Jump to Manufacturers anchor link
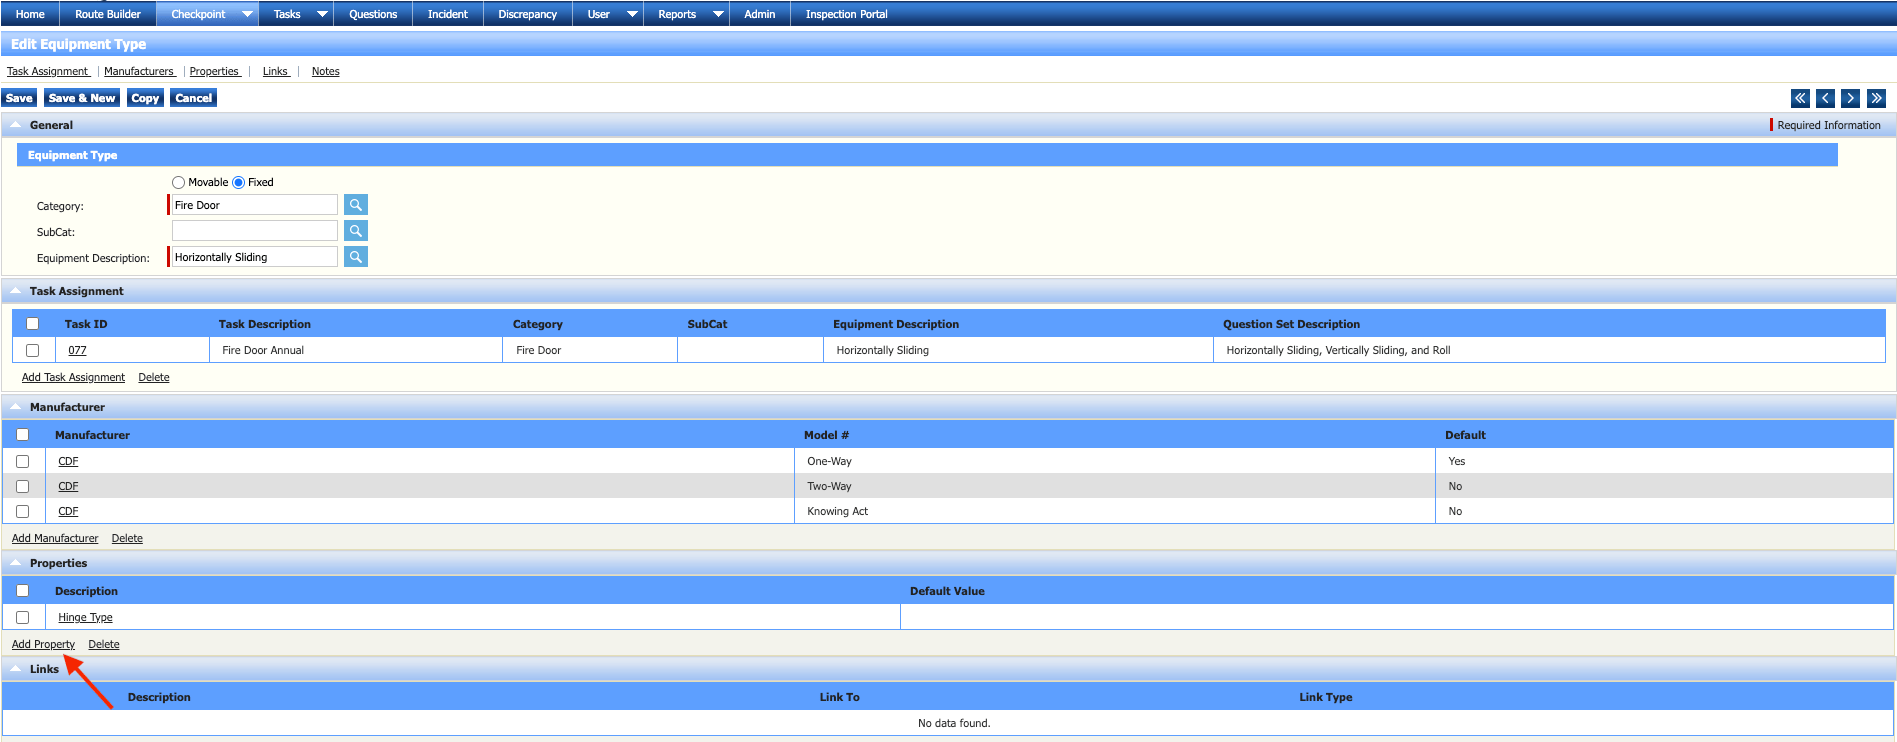 coord(139,71)
